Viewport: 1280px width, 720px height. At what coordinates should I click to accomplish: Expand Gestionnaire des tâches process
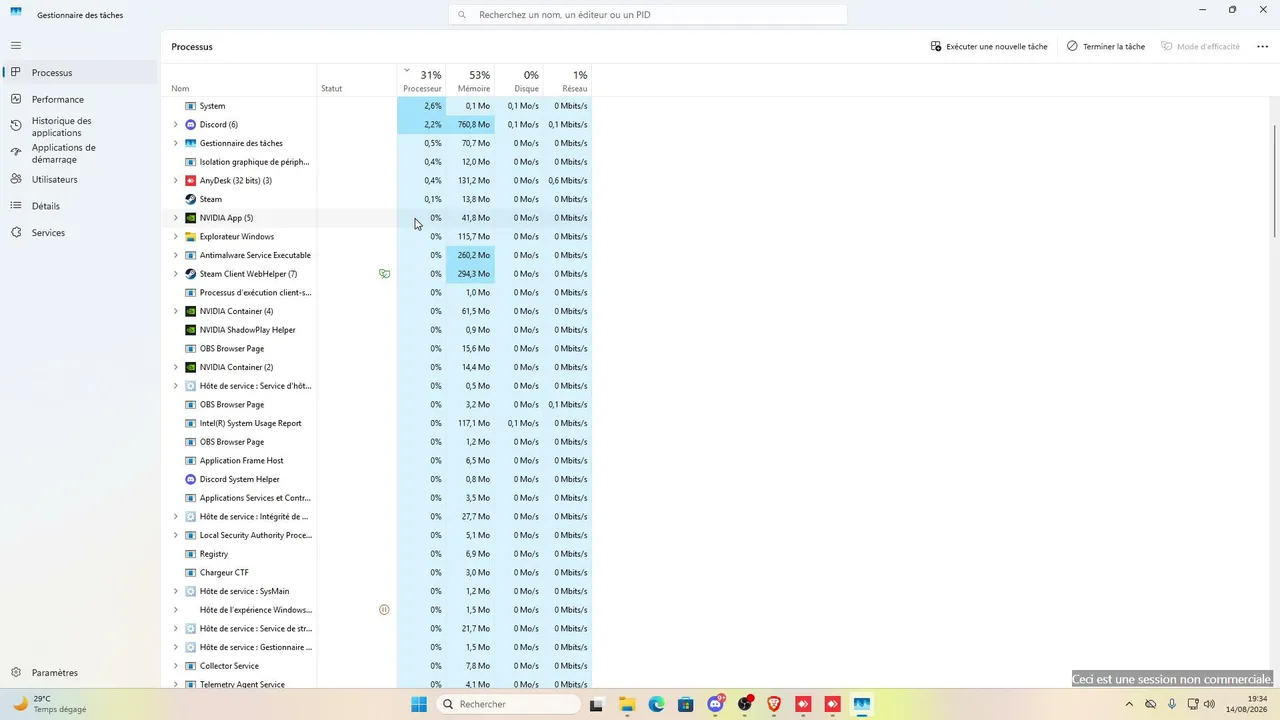point(176,143)
